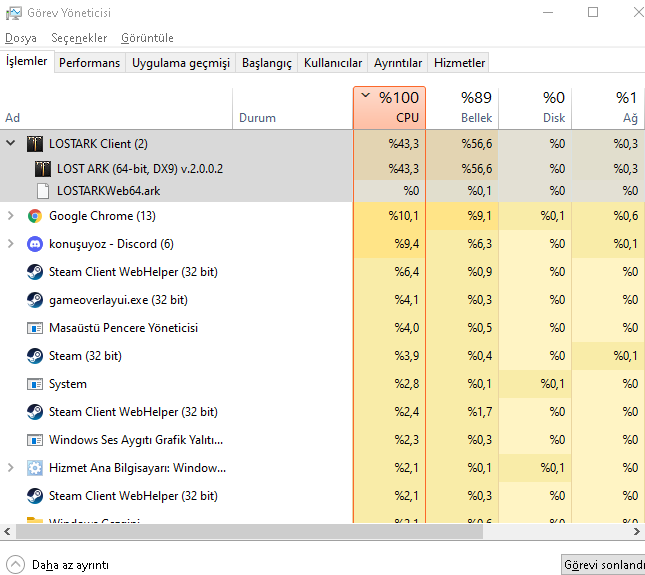Switch to the Uygulama geçmişi tab

[181, 63]
